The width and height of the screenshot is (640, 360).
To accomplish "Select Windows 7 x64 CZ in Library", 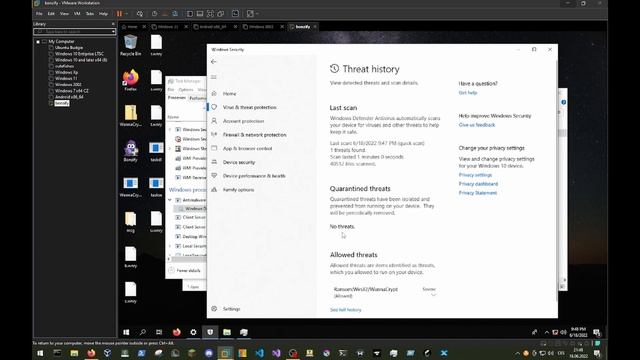I will coord(71,91).
